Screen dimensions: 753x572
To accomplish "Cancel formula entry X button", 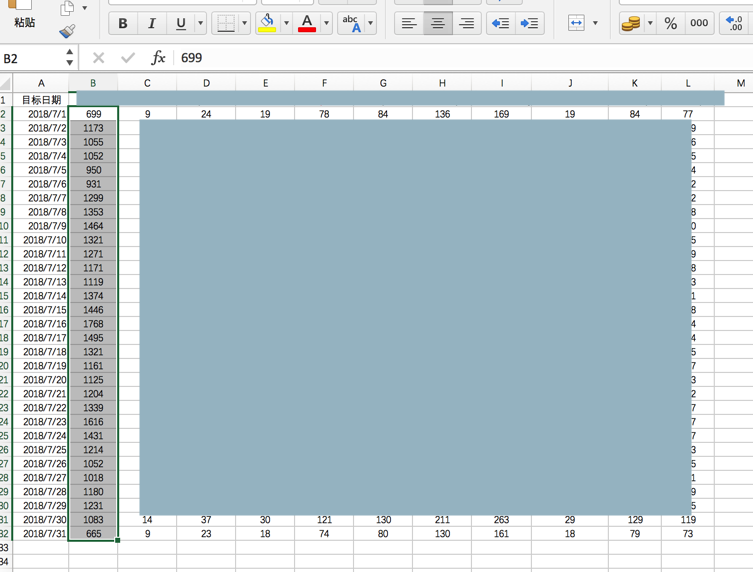I will [98, 58].
